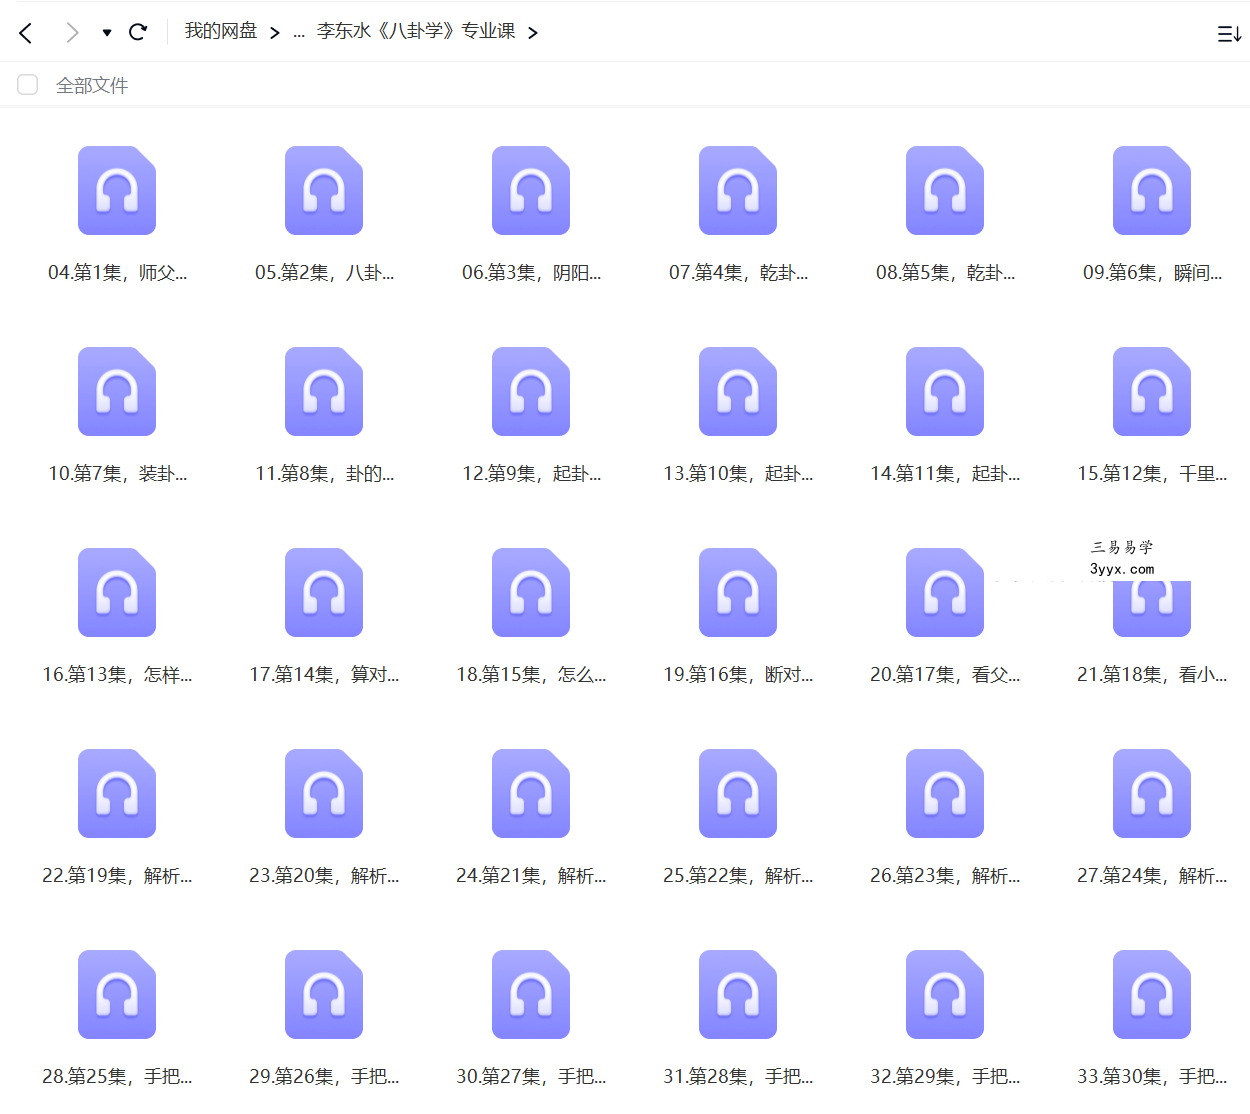
Task: Open the navigation history dropdown arrow
Action: click(x=107, y=33)
